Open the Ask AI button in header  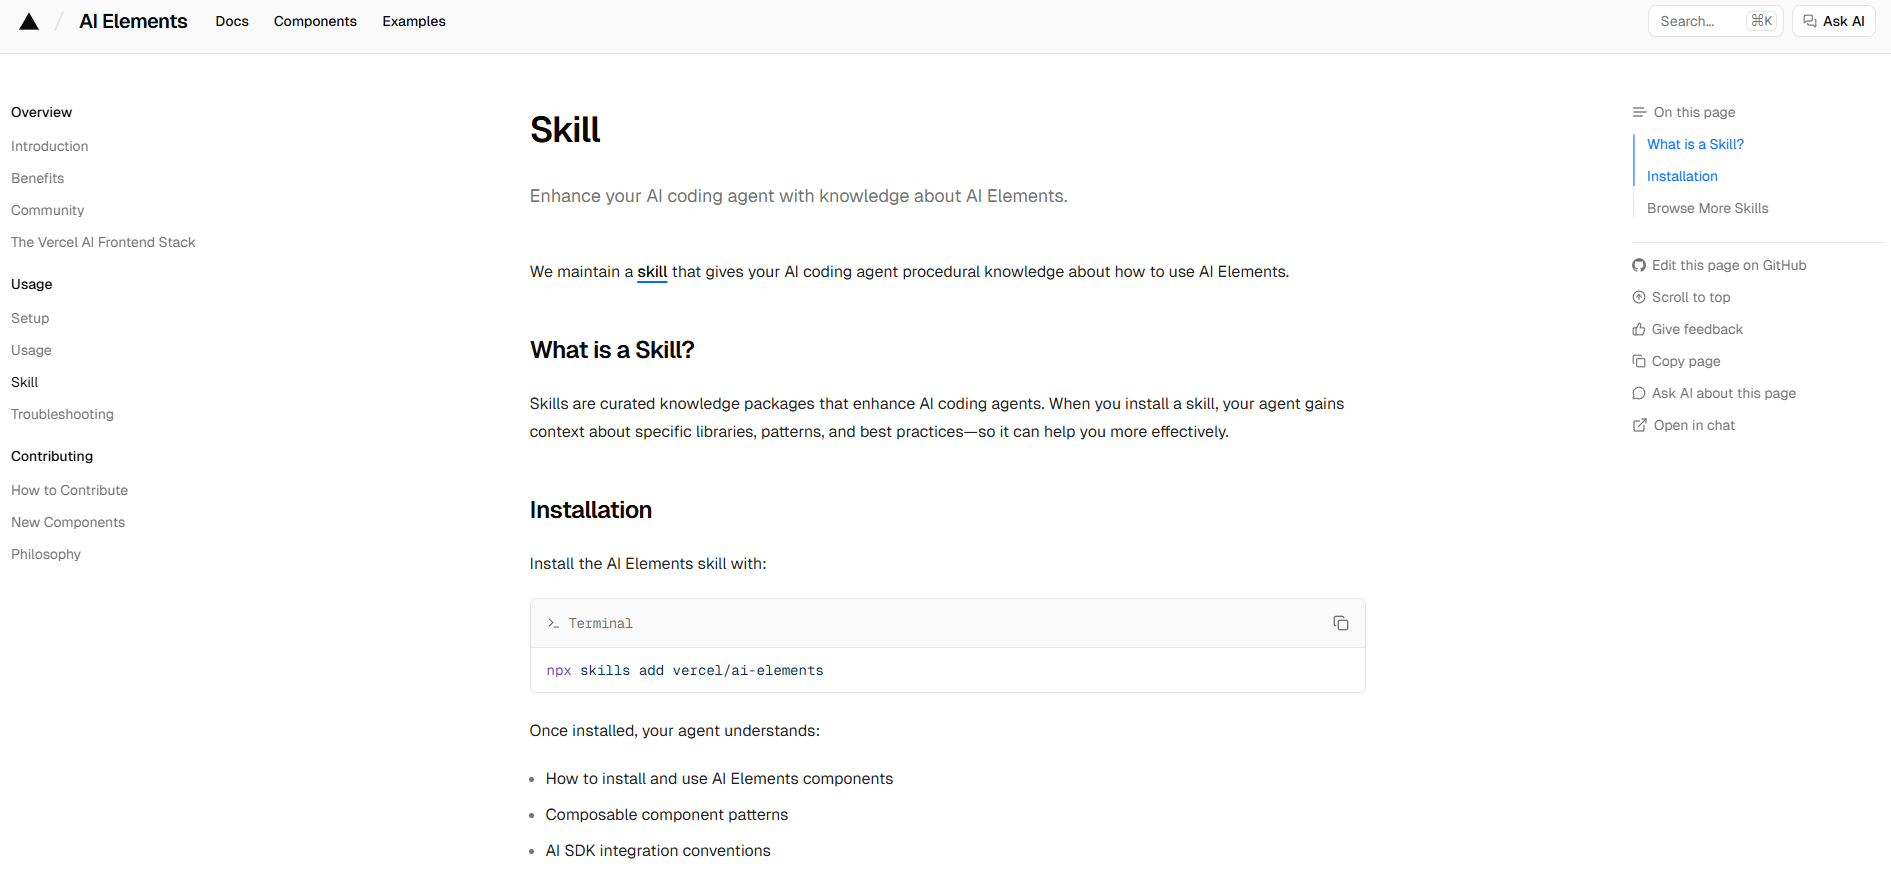pos(1833,21)
